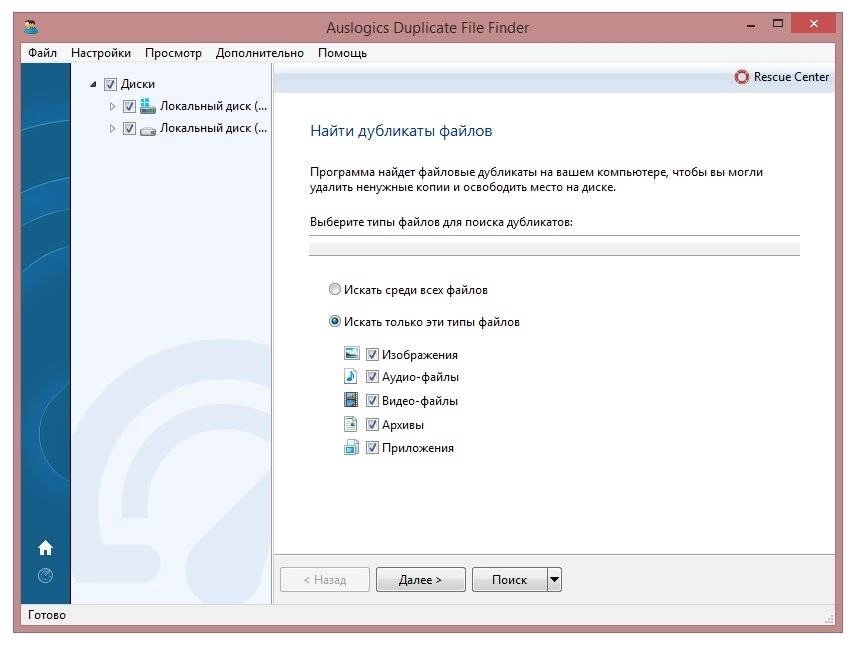The width and height of the screenshot is (860, 652).
Task: Click the Приложения label
Action: [x=418, y=448]
